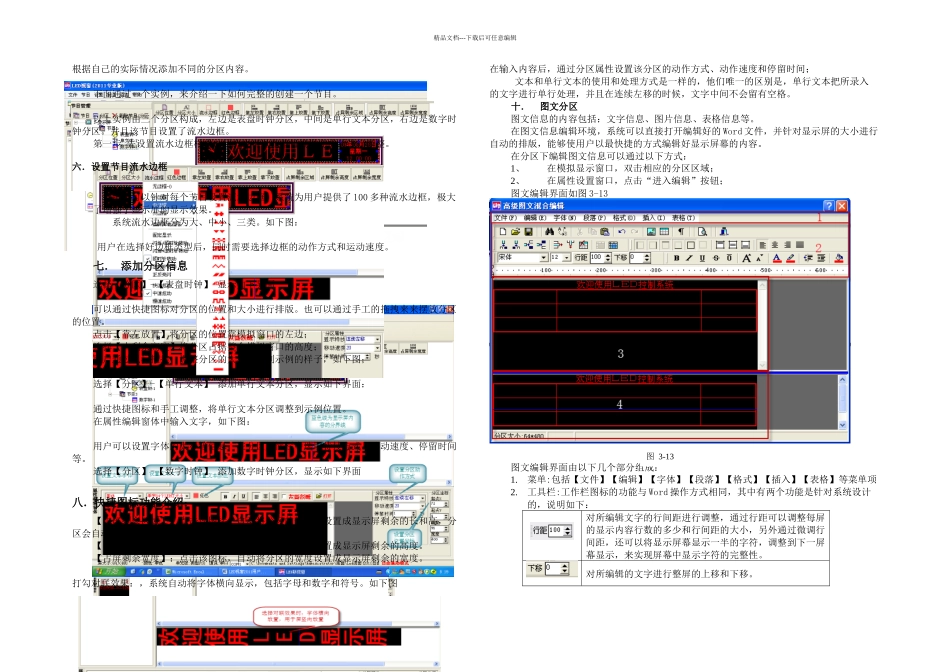Image resolution: width=950 pixels, height=672 pixels.
Task: Toggle Strikethrough formatting button
Action: pos(716,258)
